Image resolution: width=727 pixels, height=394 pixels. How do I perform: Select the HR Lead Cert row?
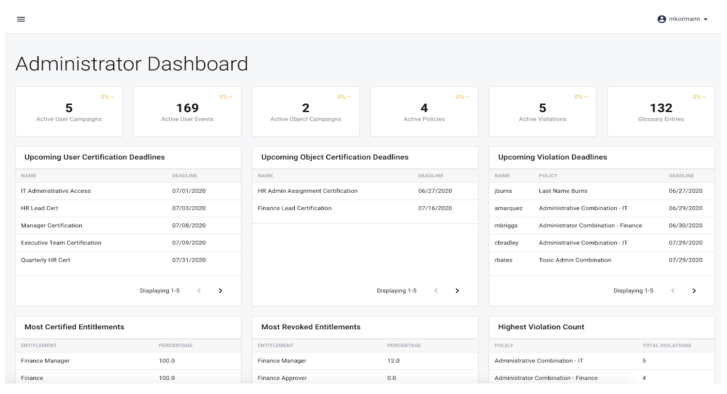point(128,208)
